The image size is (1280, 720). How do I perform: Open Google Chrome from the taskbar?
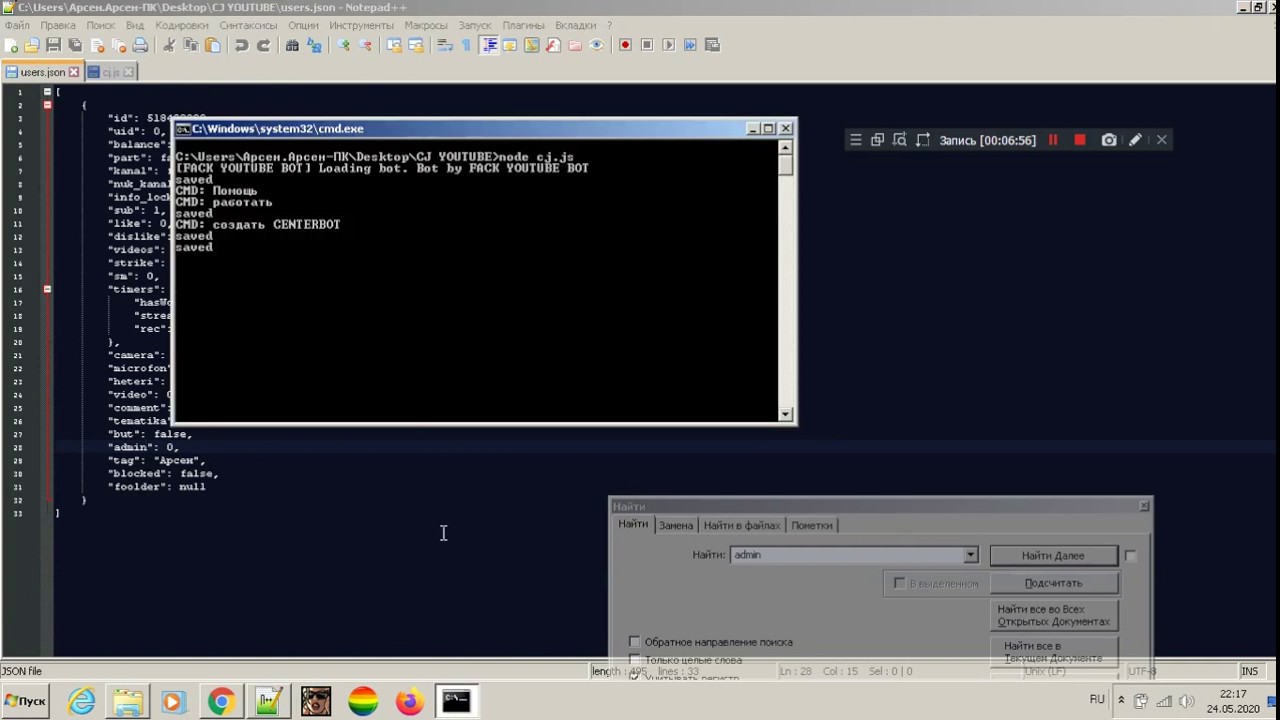click(221, 702)
